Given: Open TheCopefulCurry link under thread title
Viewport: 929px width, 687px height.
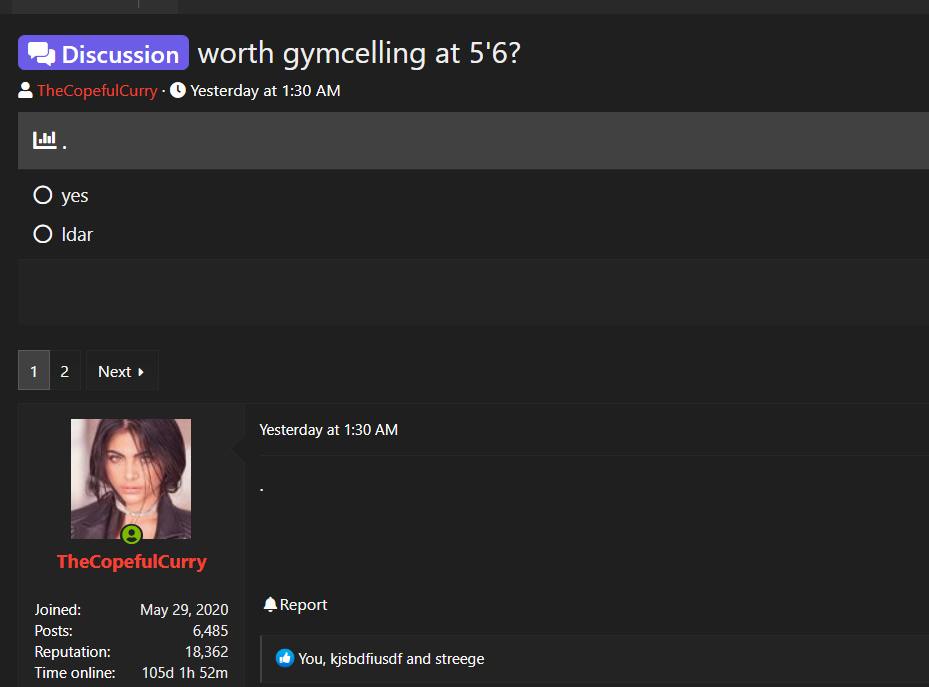Looking at the screenshot, I should 97,91.
